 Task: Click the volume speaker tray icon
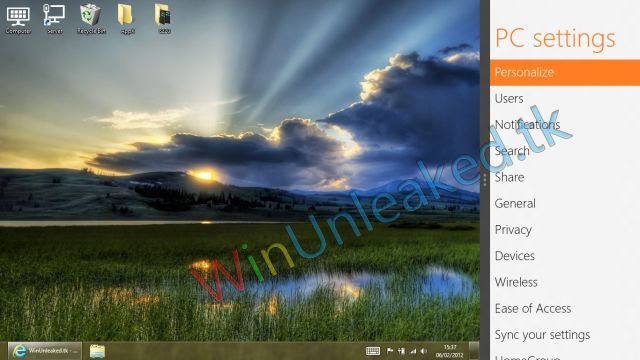coord(424,351)
